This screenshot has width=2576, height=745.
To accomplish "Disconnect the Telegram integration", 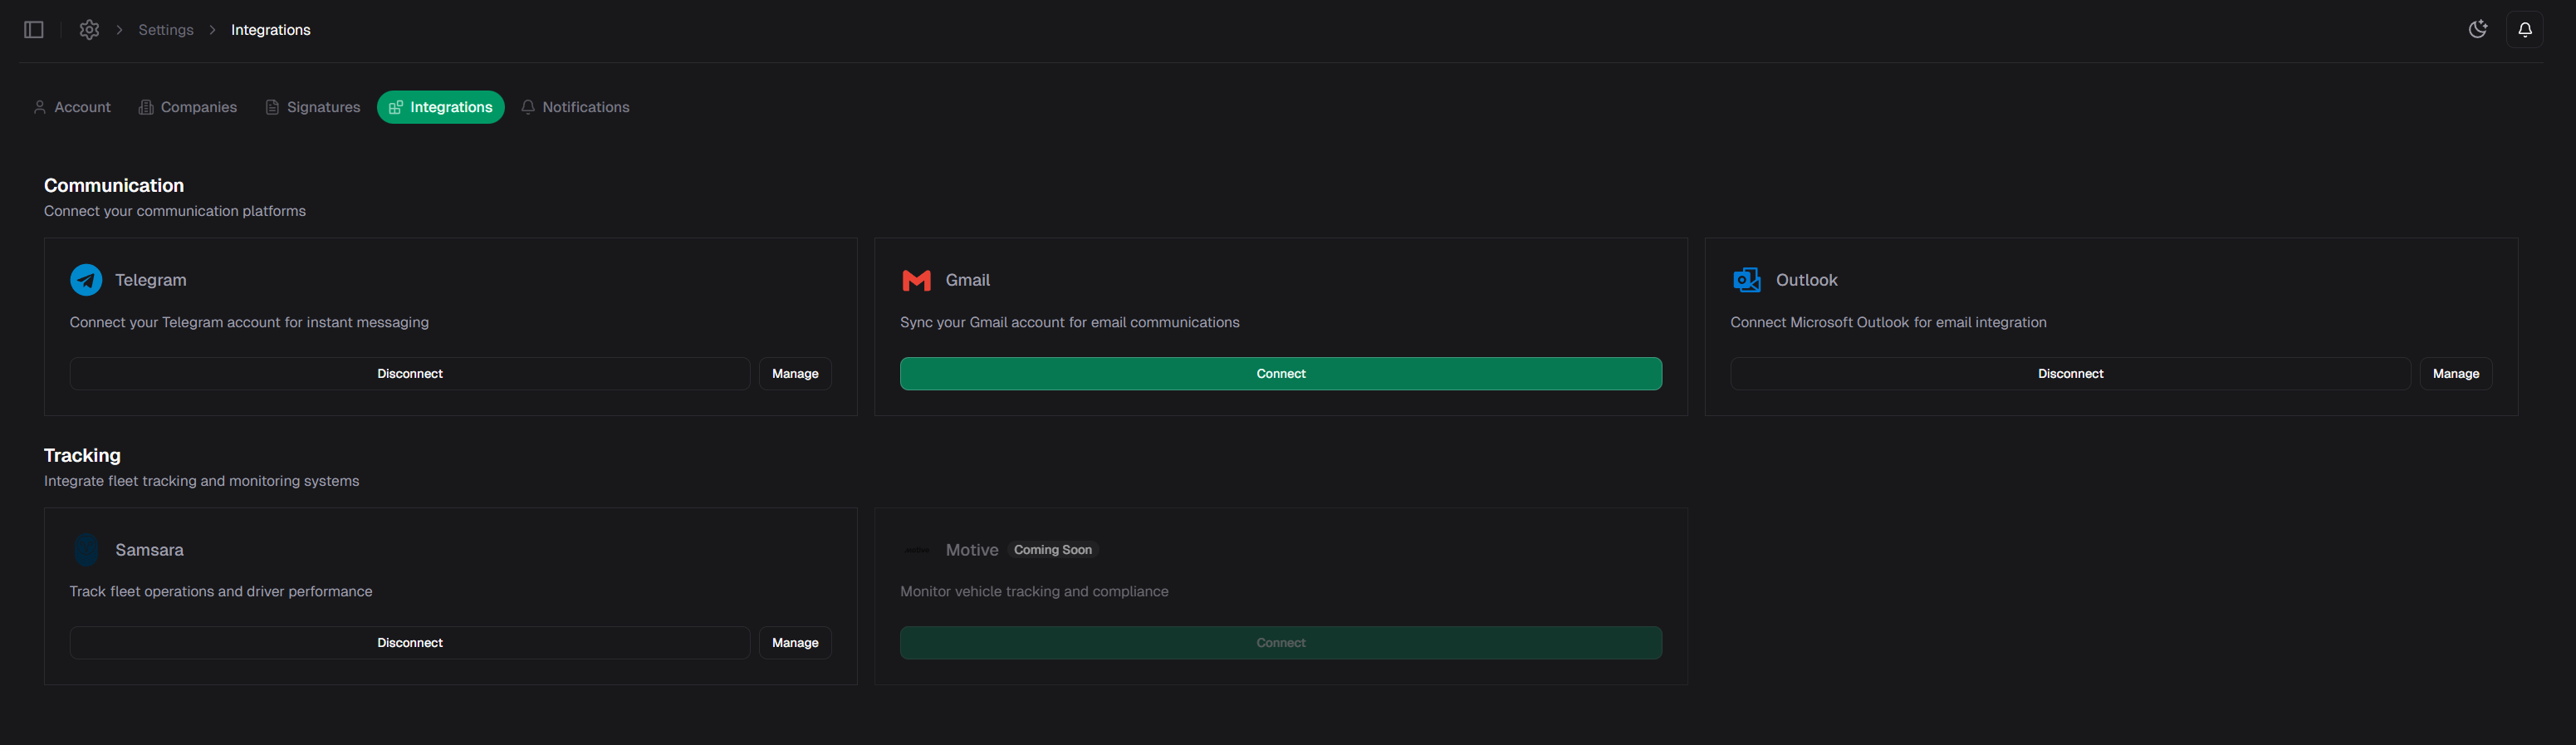I will tap(410, 374).
